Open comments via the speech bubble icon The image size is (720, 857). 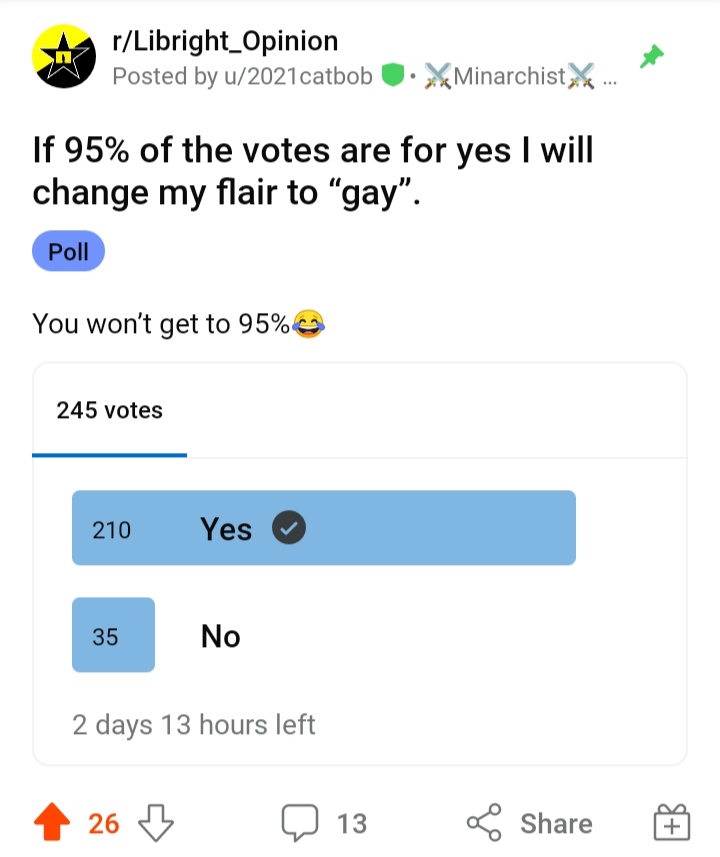pos(298,823)
